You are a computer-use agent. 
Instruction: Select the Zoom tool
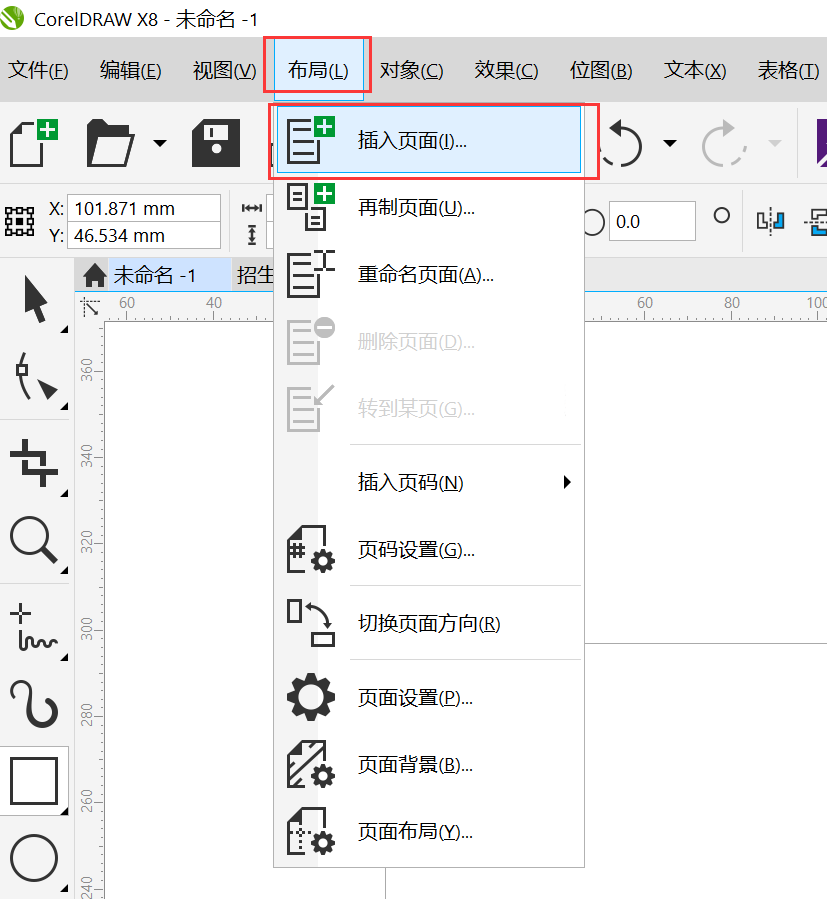coord(36,540)
